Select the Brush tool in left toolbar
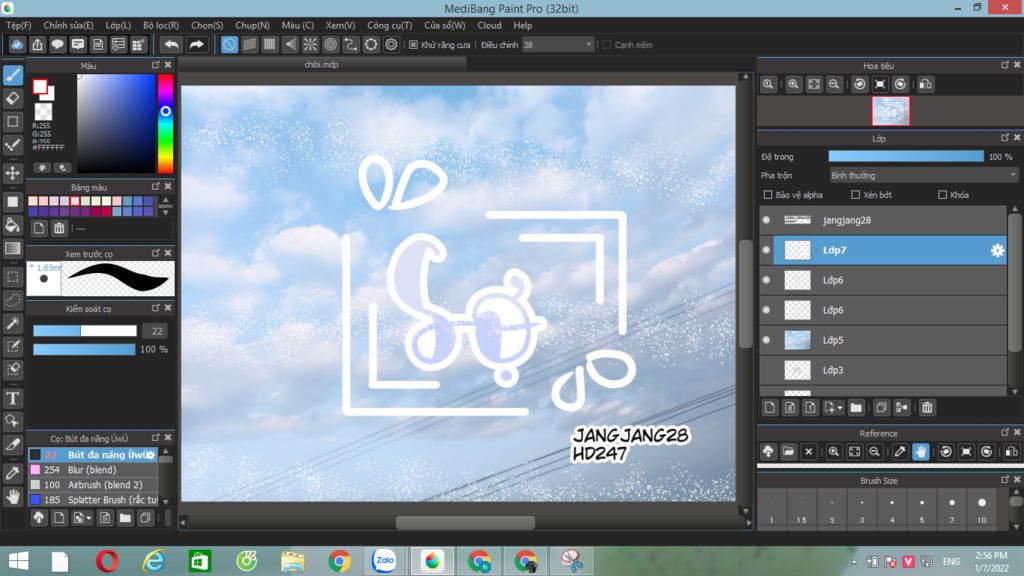1024x576 pixels. point(12,75)
